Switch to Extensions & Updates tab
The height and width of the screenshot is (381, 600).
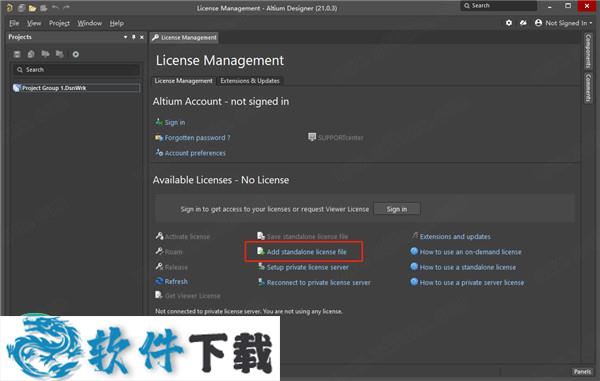(250, 81)
